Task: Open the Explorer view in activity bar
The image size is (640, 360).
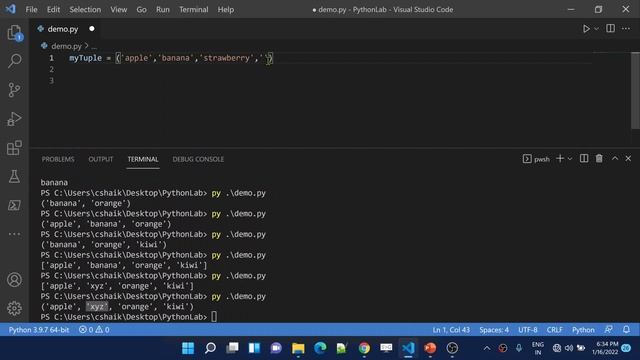Action: 14,33
